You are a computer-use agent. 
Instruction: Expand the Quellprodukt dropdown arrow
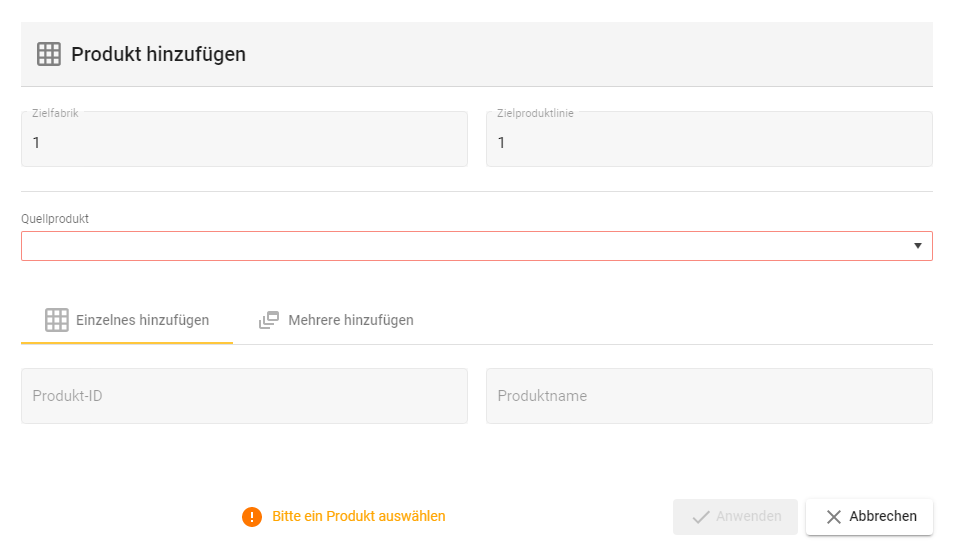[917, 246]
